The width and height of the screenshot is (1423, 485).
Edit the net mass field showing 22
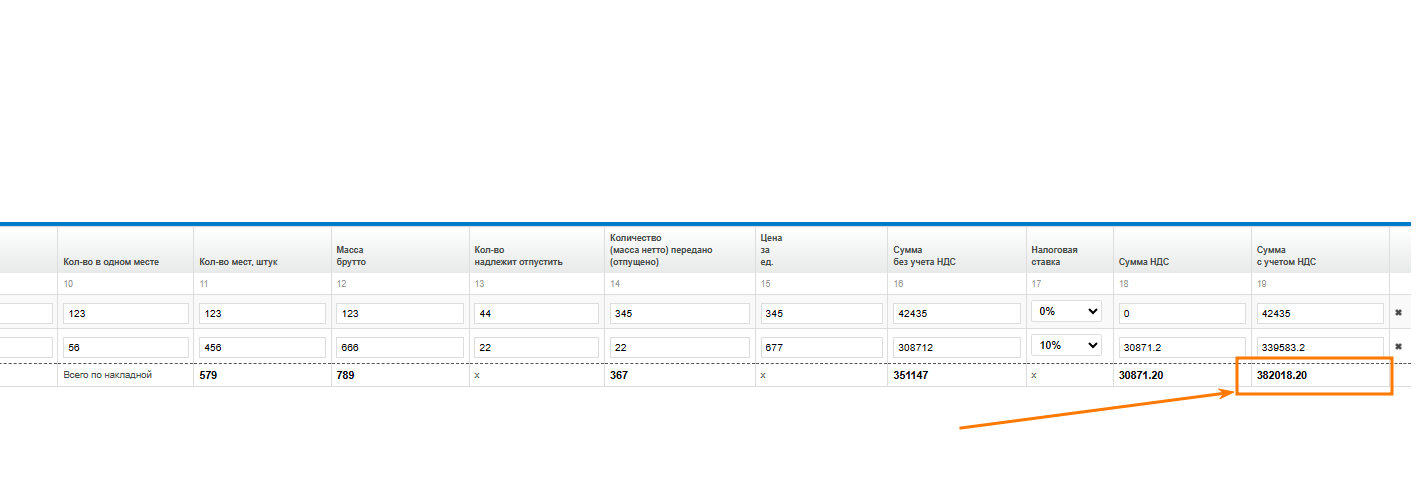[x=680, y=346]
